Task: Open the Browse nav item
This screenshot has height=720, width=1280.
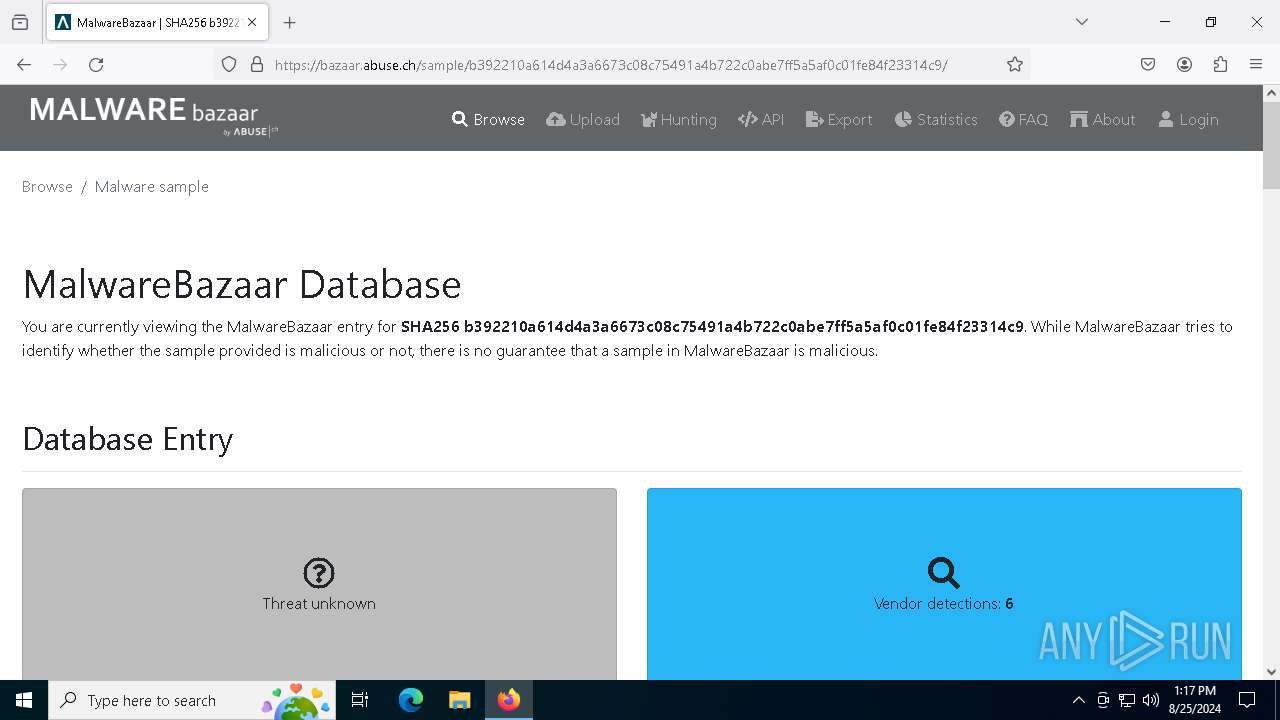Action: (x=488, y=119)
